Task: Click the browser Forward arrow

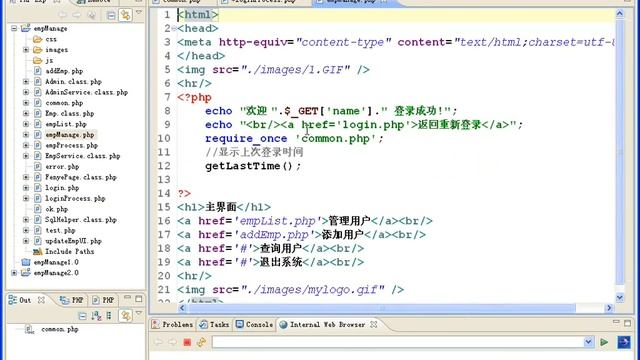Action: 172,342
